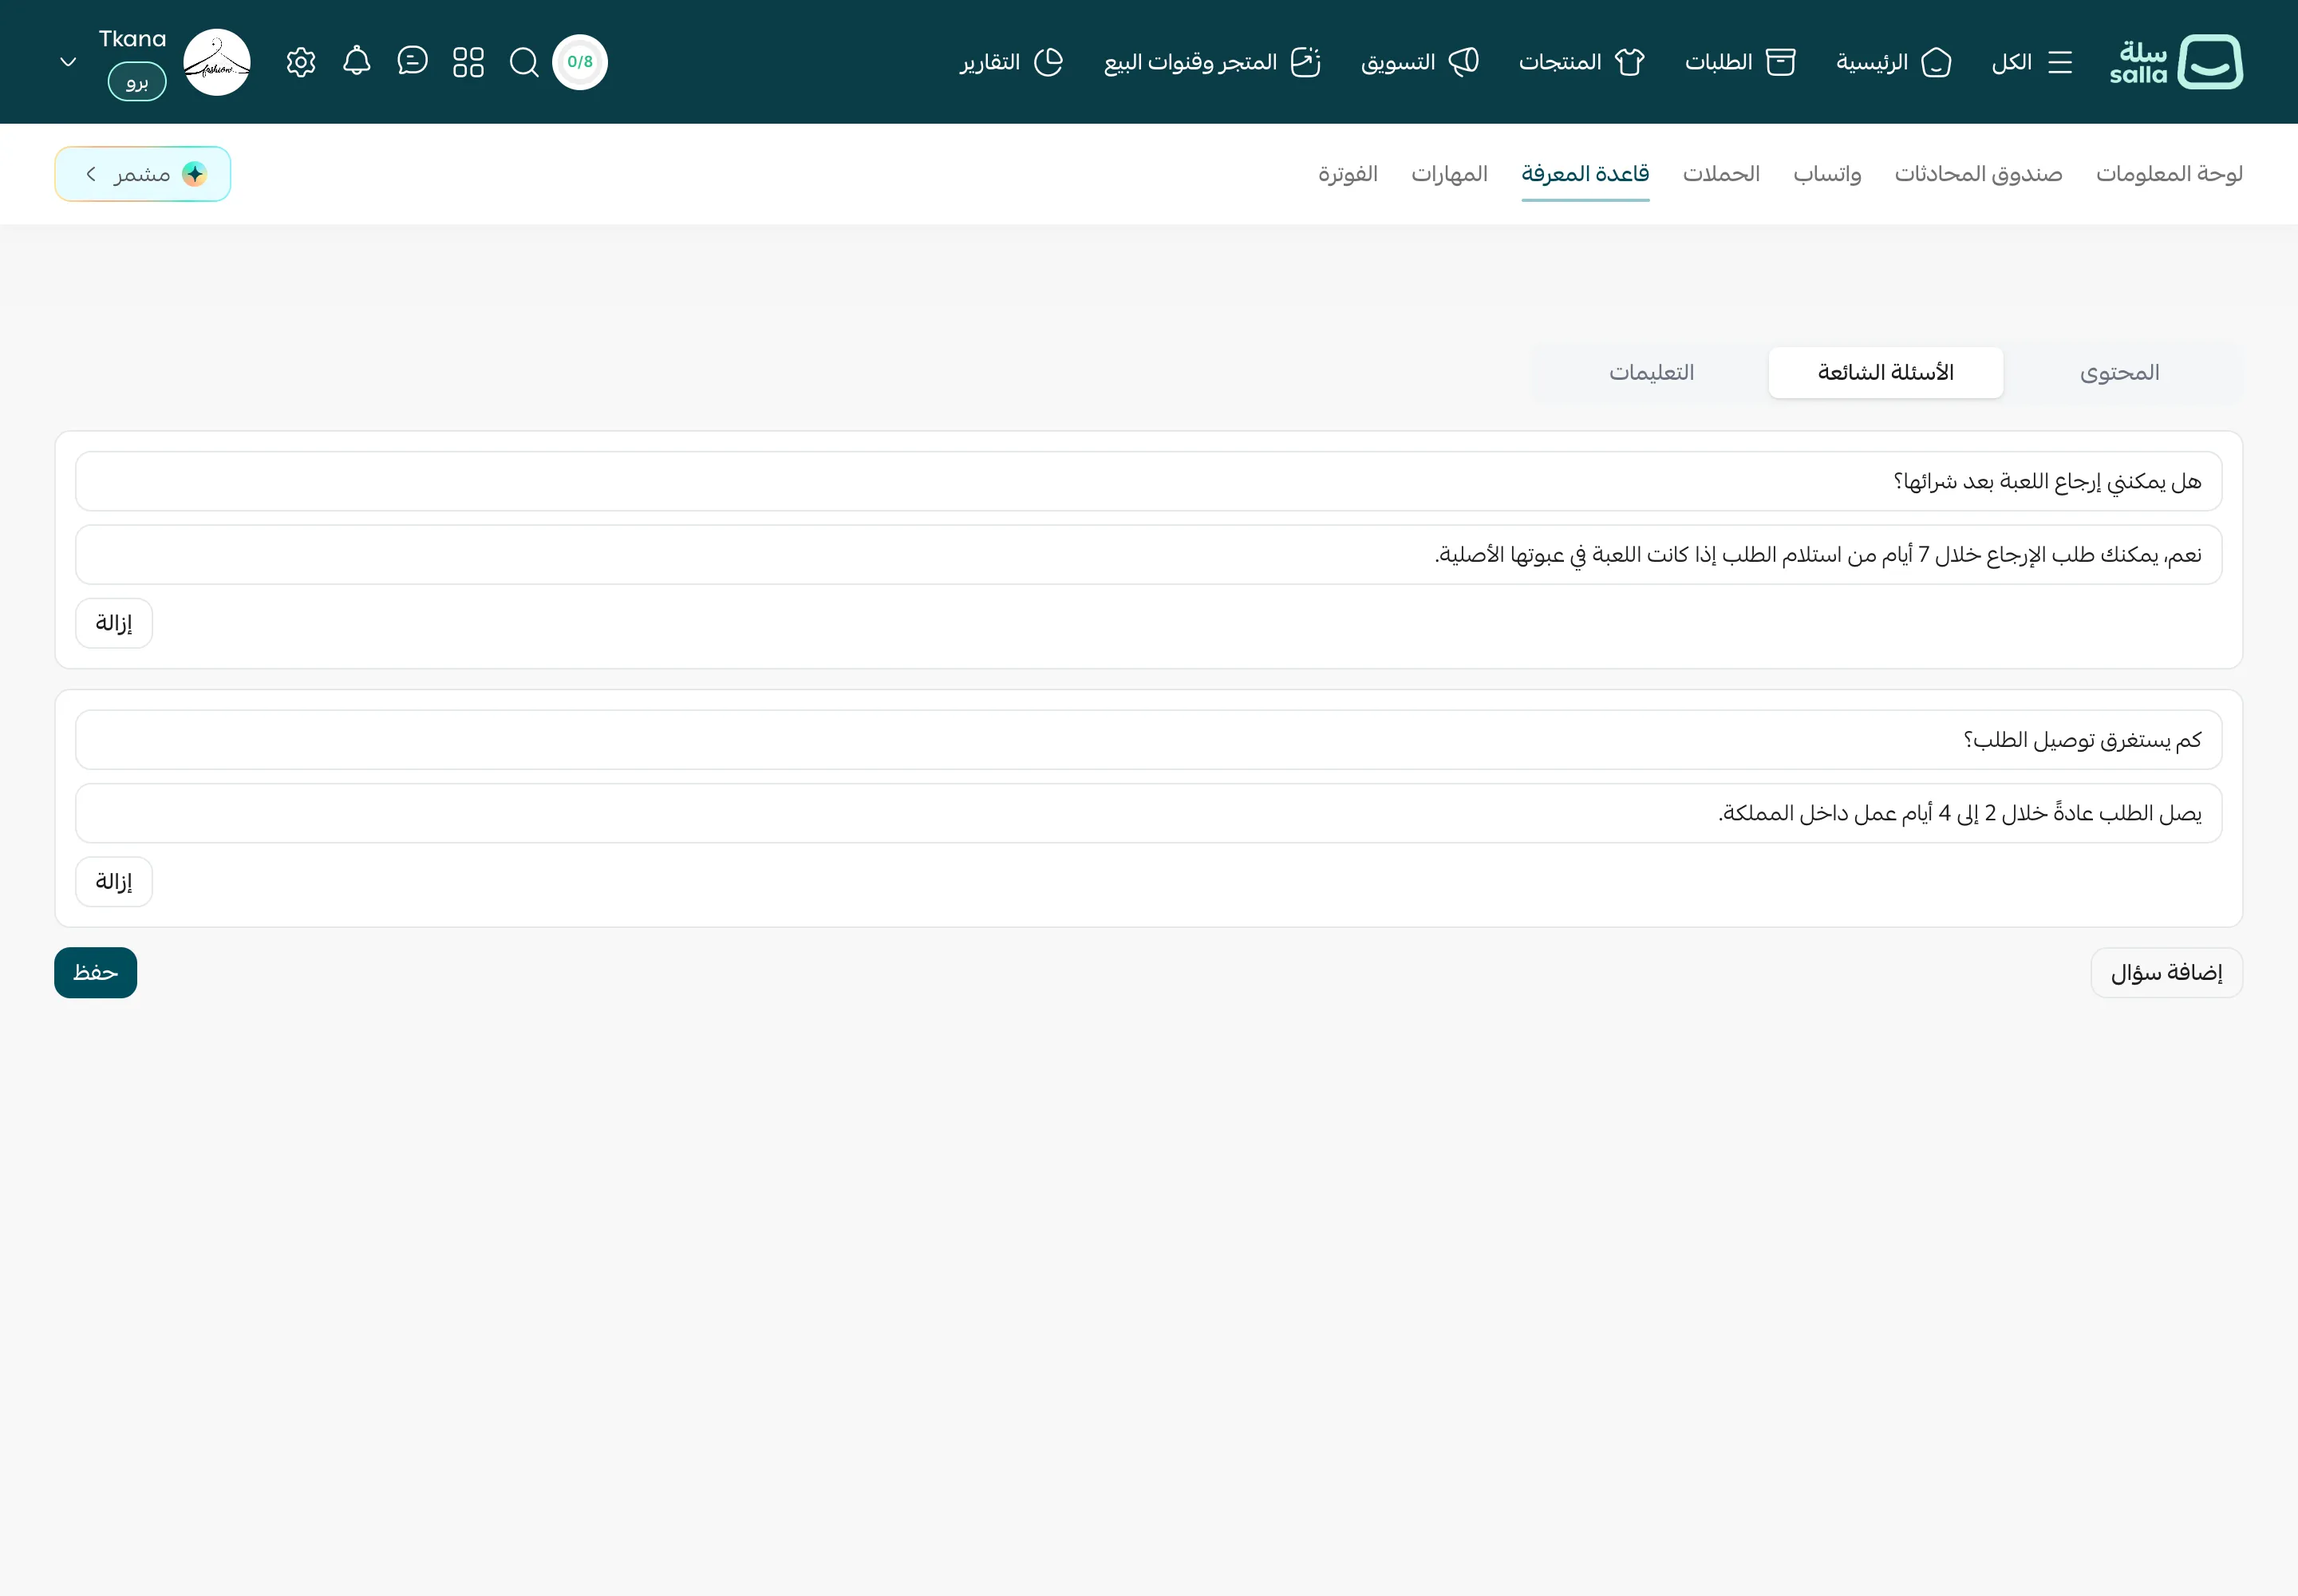Open التقارير reports menu

(x=1011, y=62)
